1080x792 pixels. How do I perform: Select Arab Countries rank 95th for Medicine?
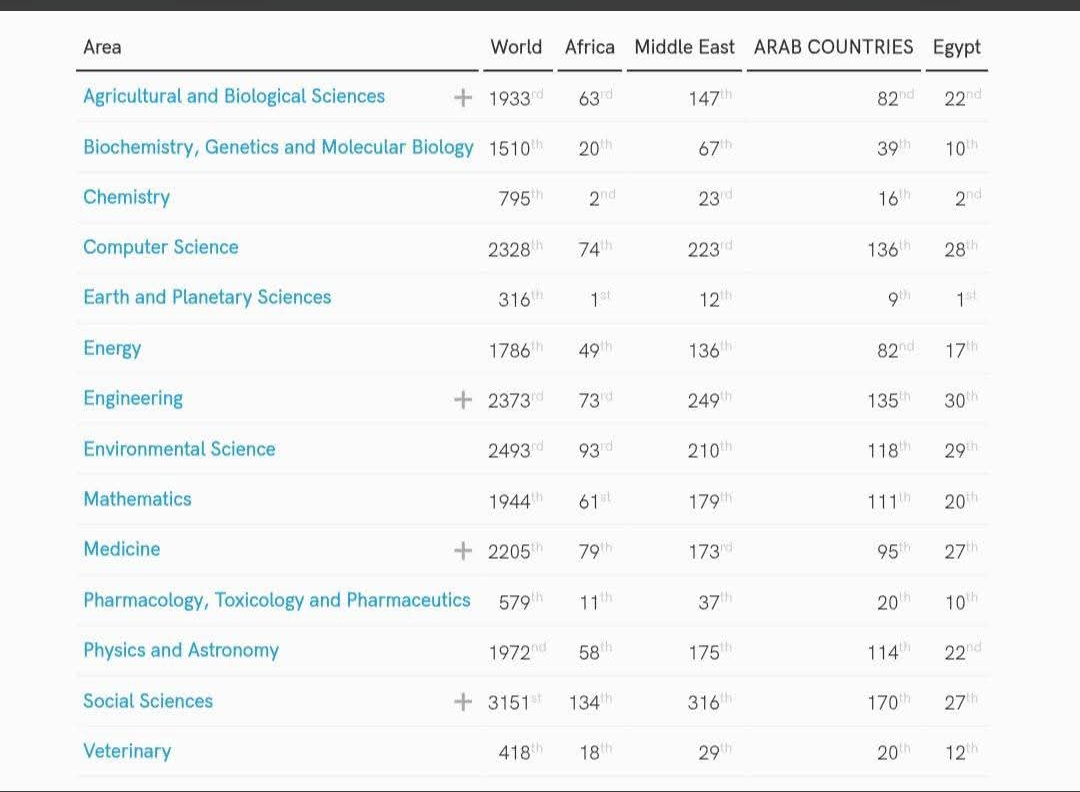(894, 551)
